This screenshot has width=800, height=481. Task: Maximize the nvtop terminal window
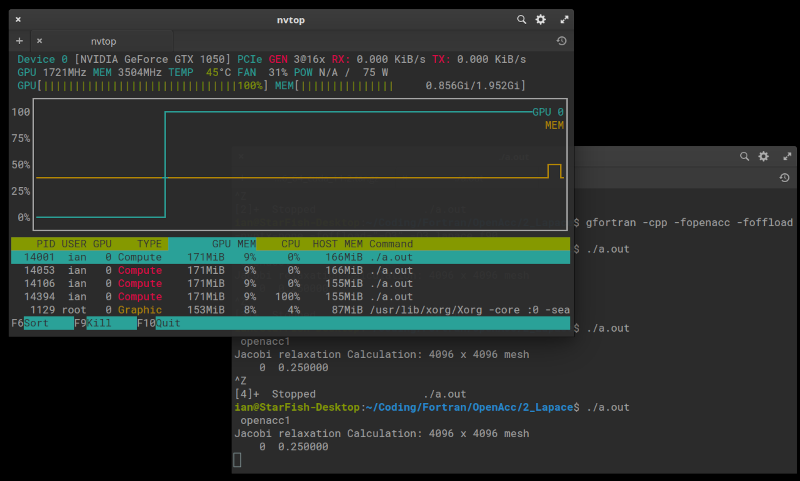564,19
